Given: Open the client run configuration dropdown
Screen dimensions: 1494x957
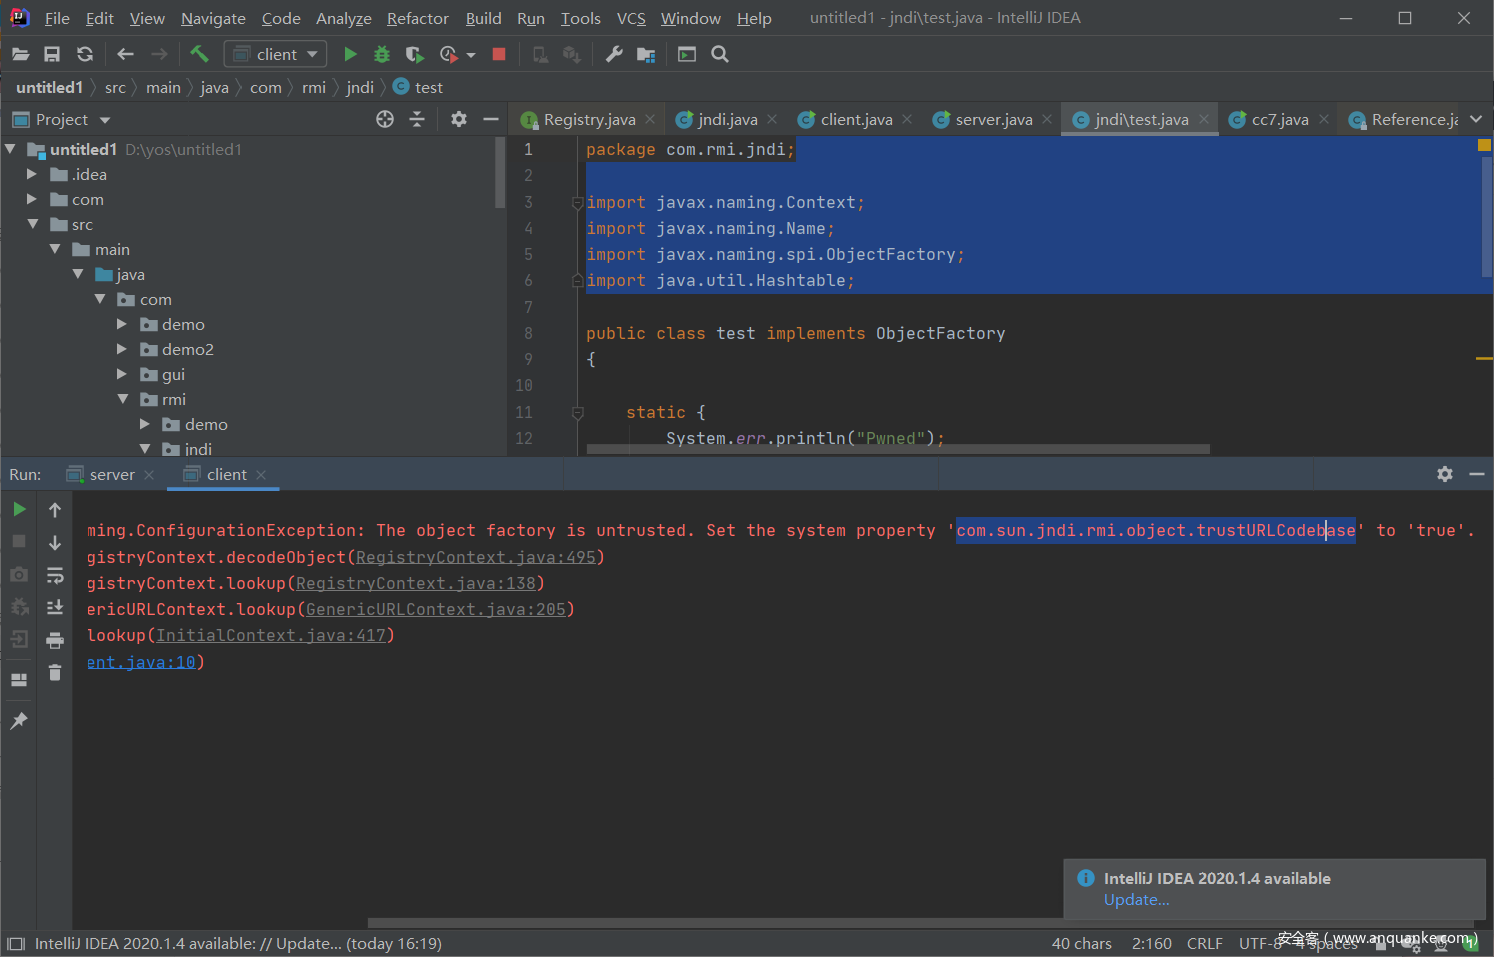Looking at the screenshot, I should pos(274,54).
